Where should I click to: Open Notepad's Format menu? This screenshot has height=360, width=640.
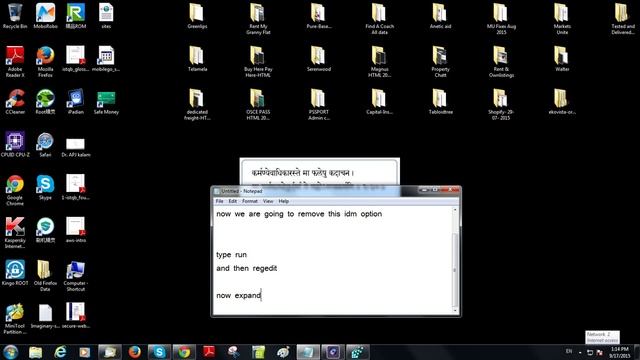point(249,201)
